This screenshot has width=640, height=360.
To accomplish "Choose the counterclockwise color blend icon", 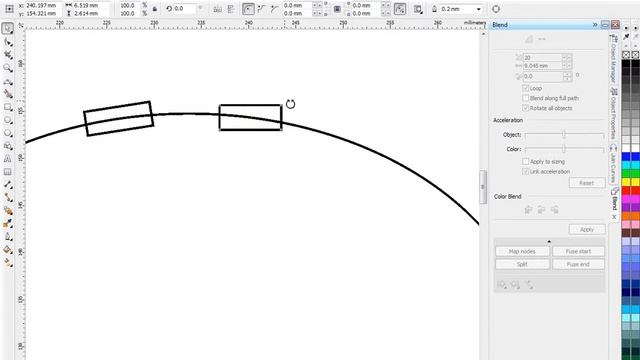I will click(554, 210).
